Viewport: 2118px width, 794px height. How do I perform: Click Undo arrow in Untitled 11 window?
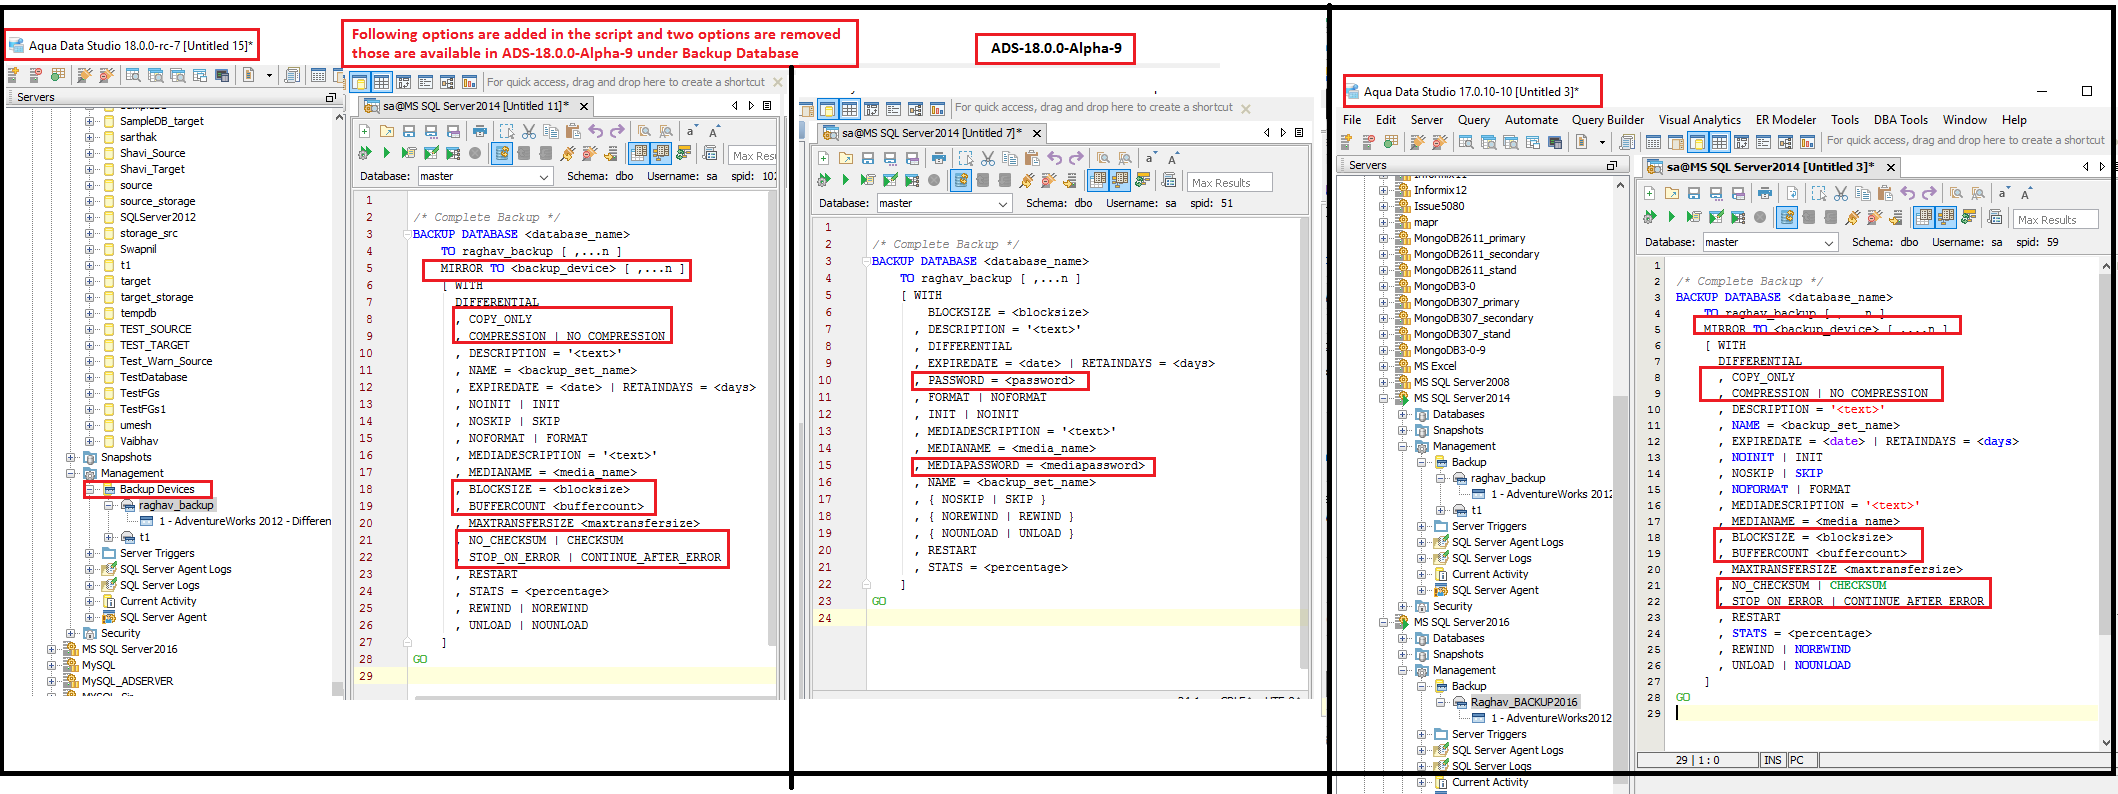tap(596, 131)
